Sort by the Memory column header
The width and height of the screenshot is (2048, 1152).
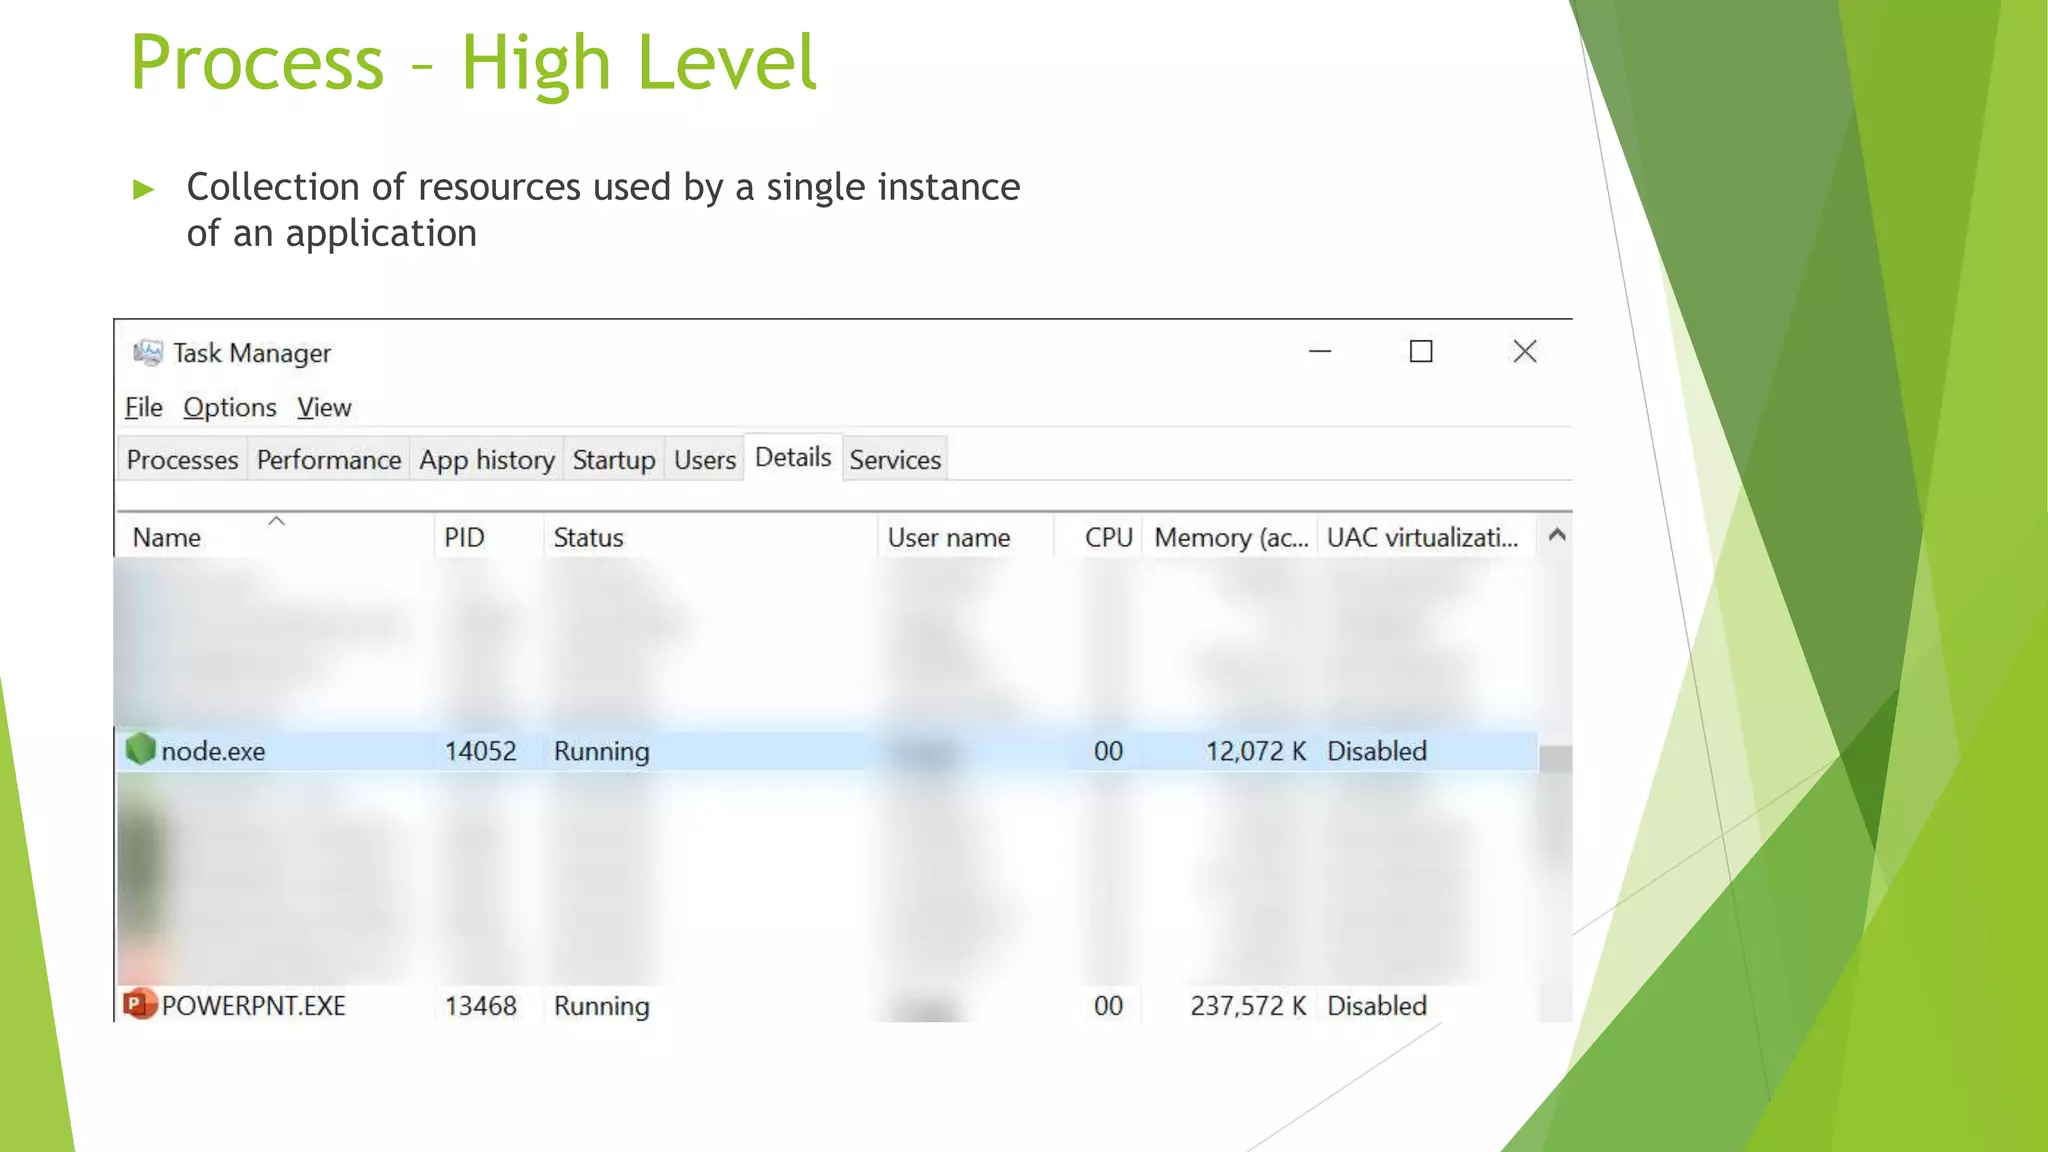[x=1231, y=537]
